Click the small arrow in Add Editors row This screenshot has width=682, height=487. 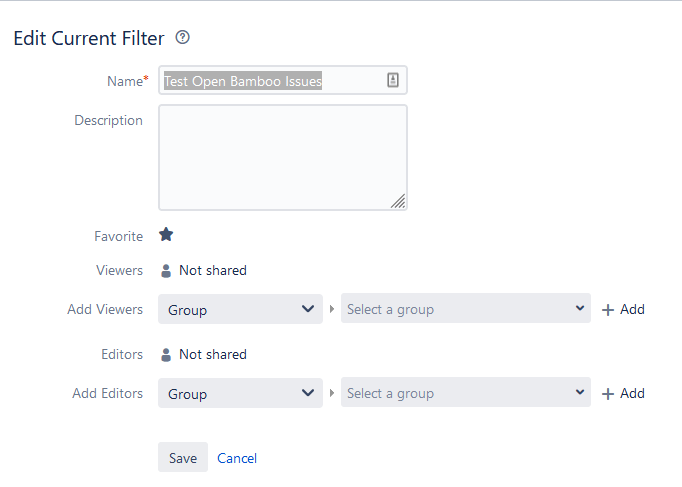332,394
